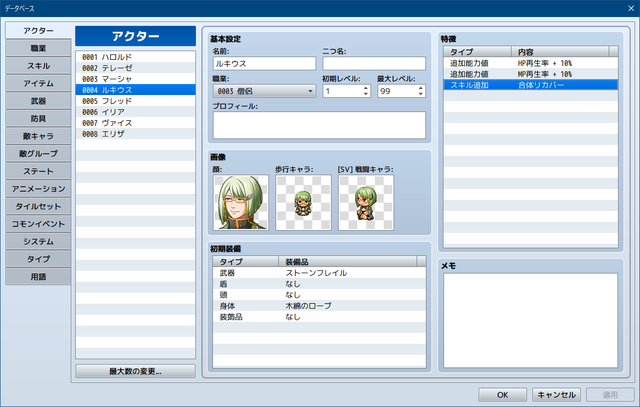Screen dimensions: 640x407
Task: Select actor 0008 エリザ
Action: tap(136, 134)
